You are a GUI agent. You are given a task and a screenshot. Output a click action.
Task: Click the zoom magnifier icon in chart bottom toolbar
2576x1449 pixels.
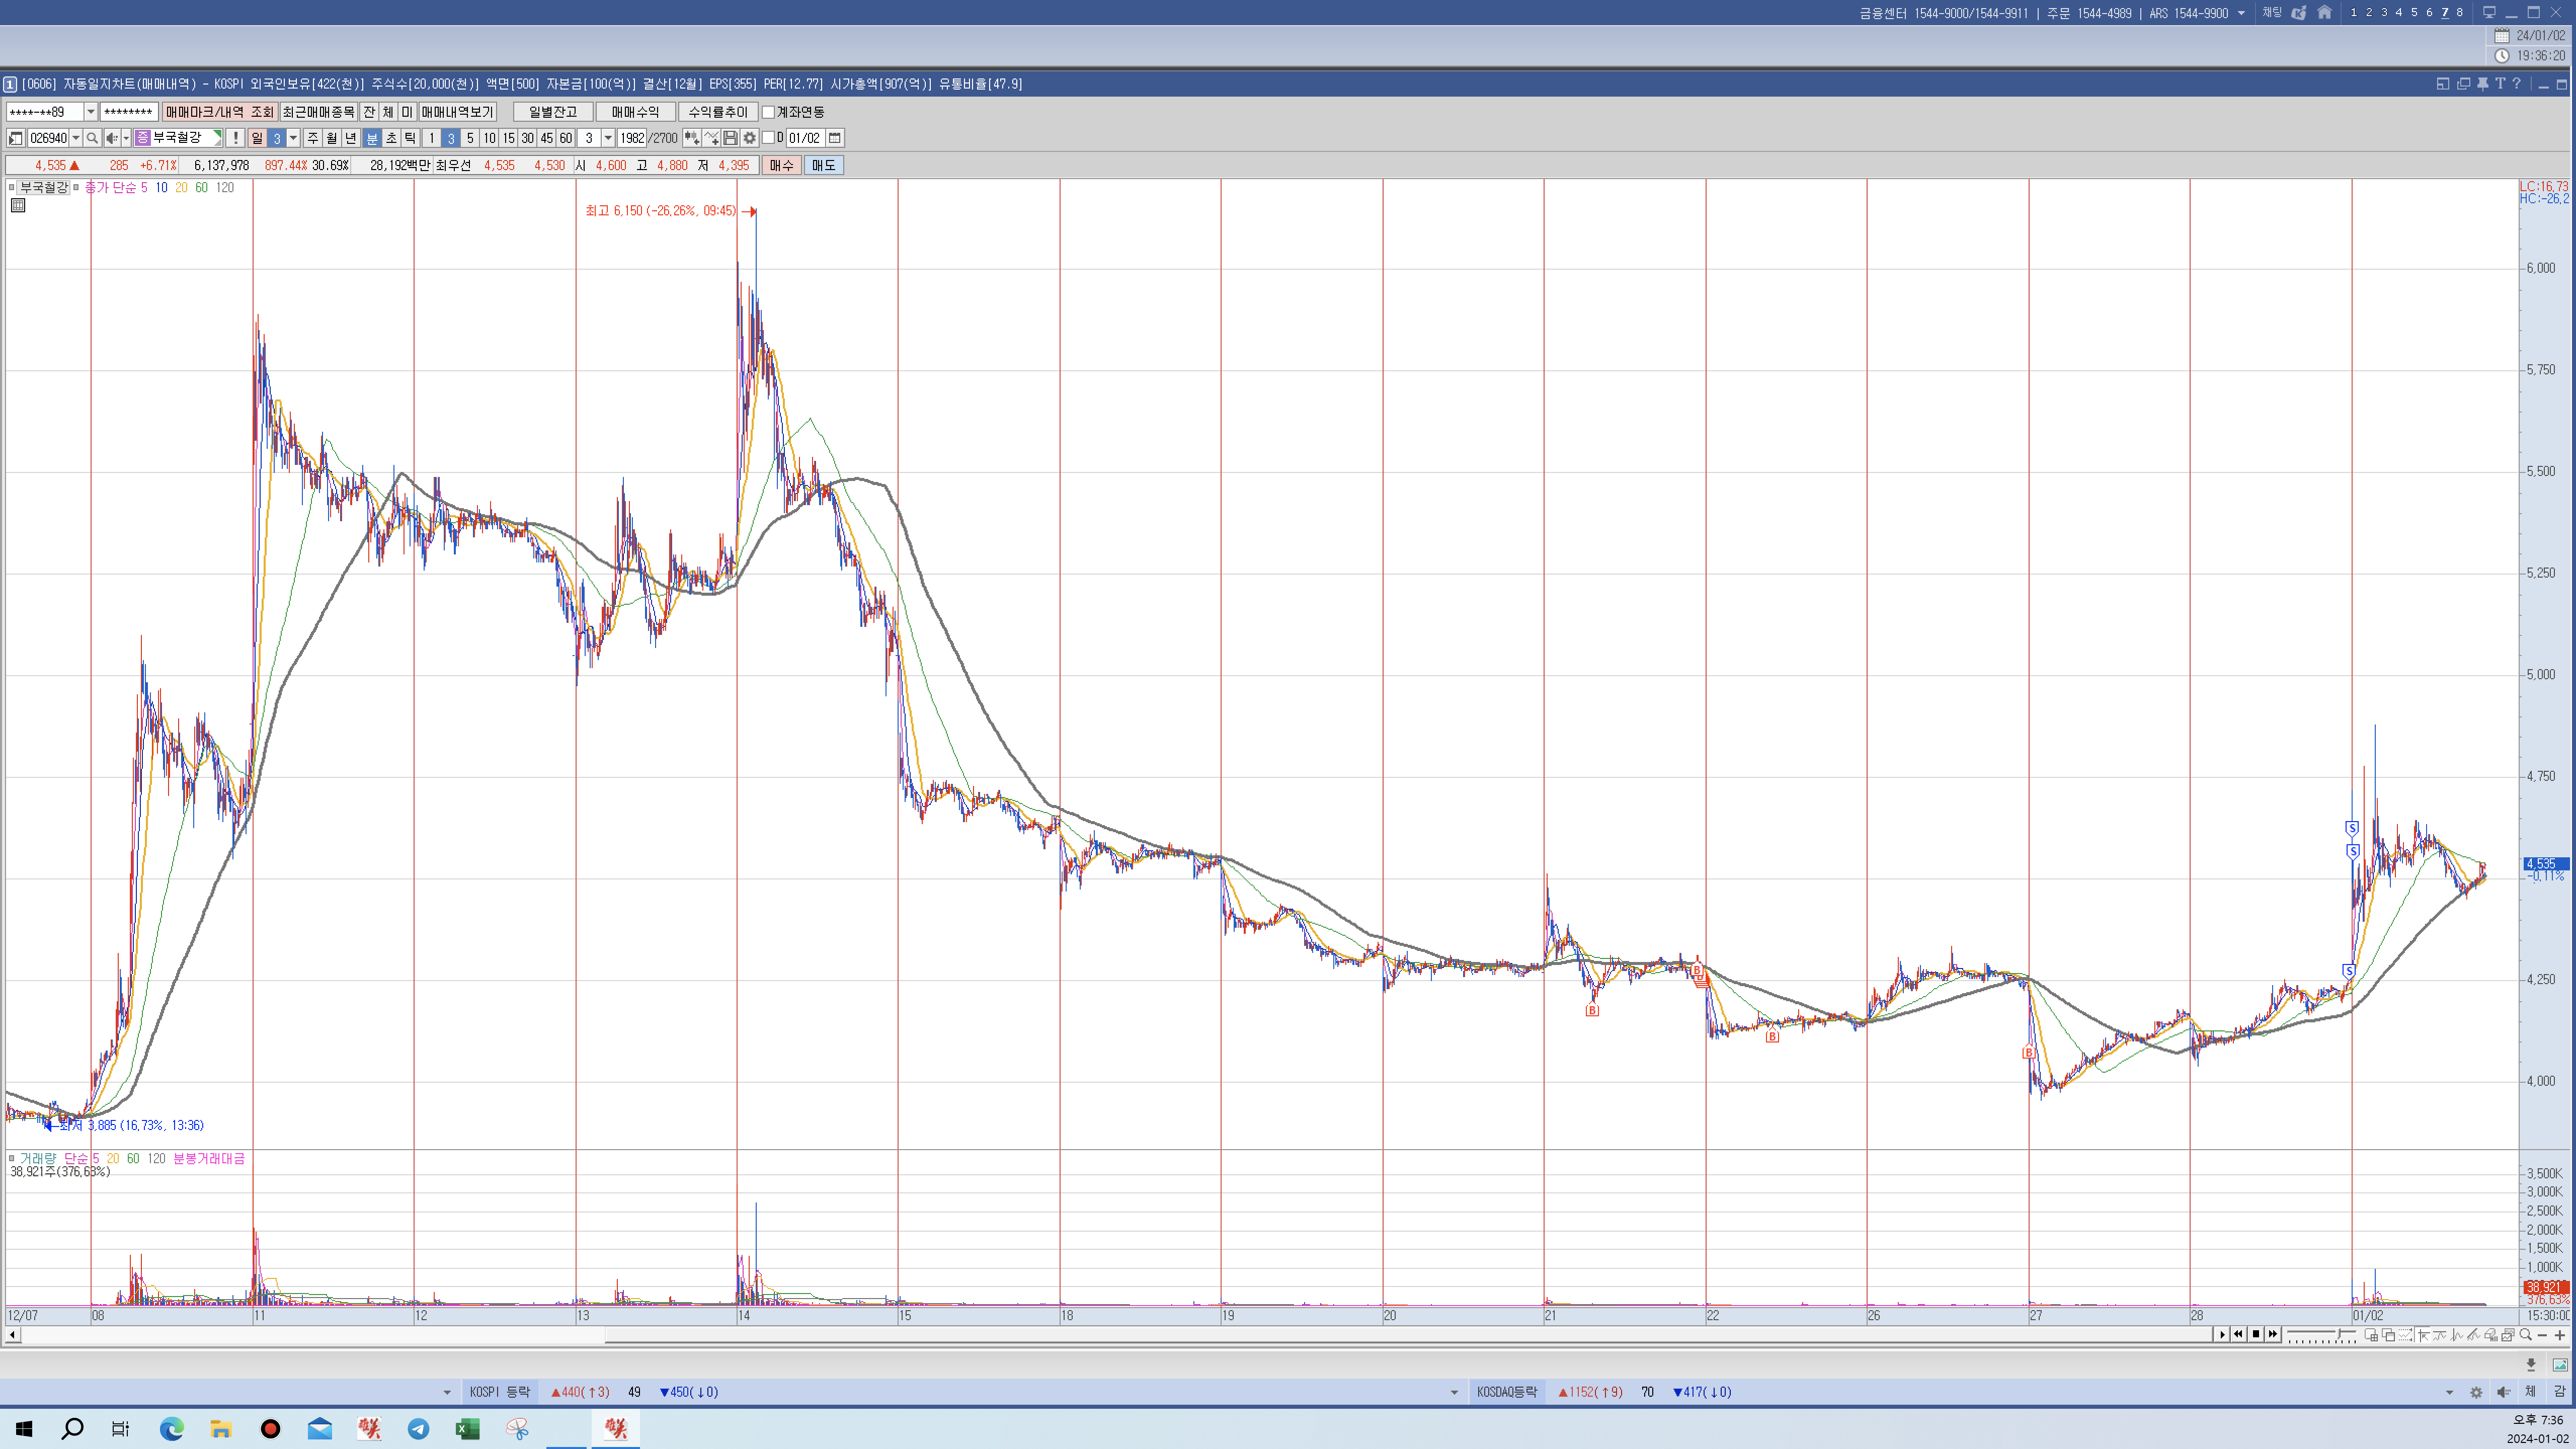click(x=2525, y=1335)
